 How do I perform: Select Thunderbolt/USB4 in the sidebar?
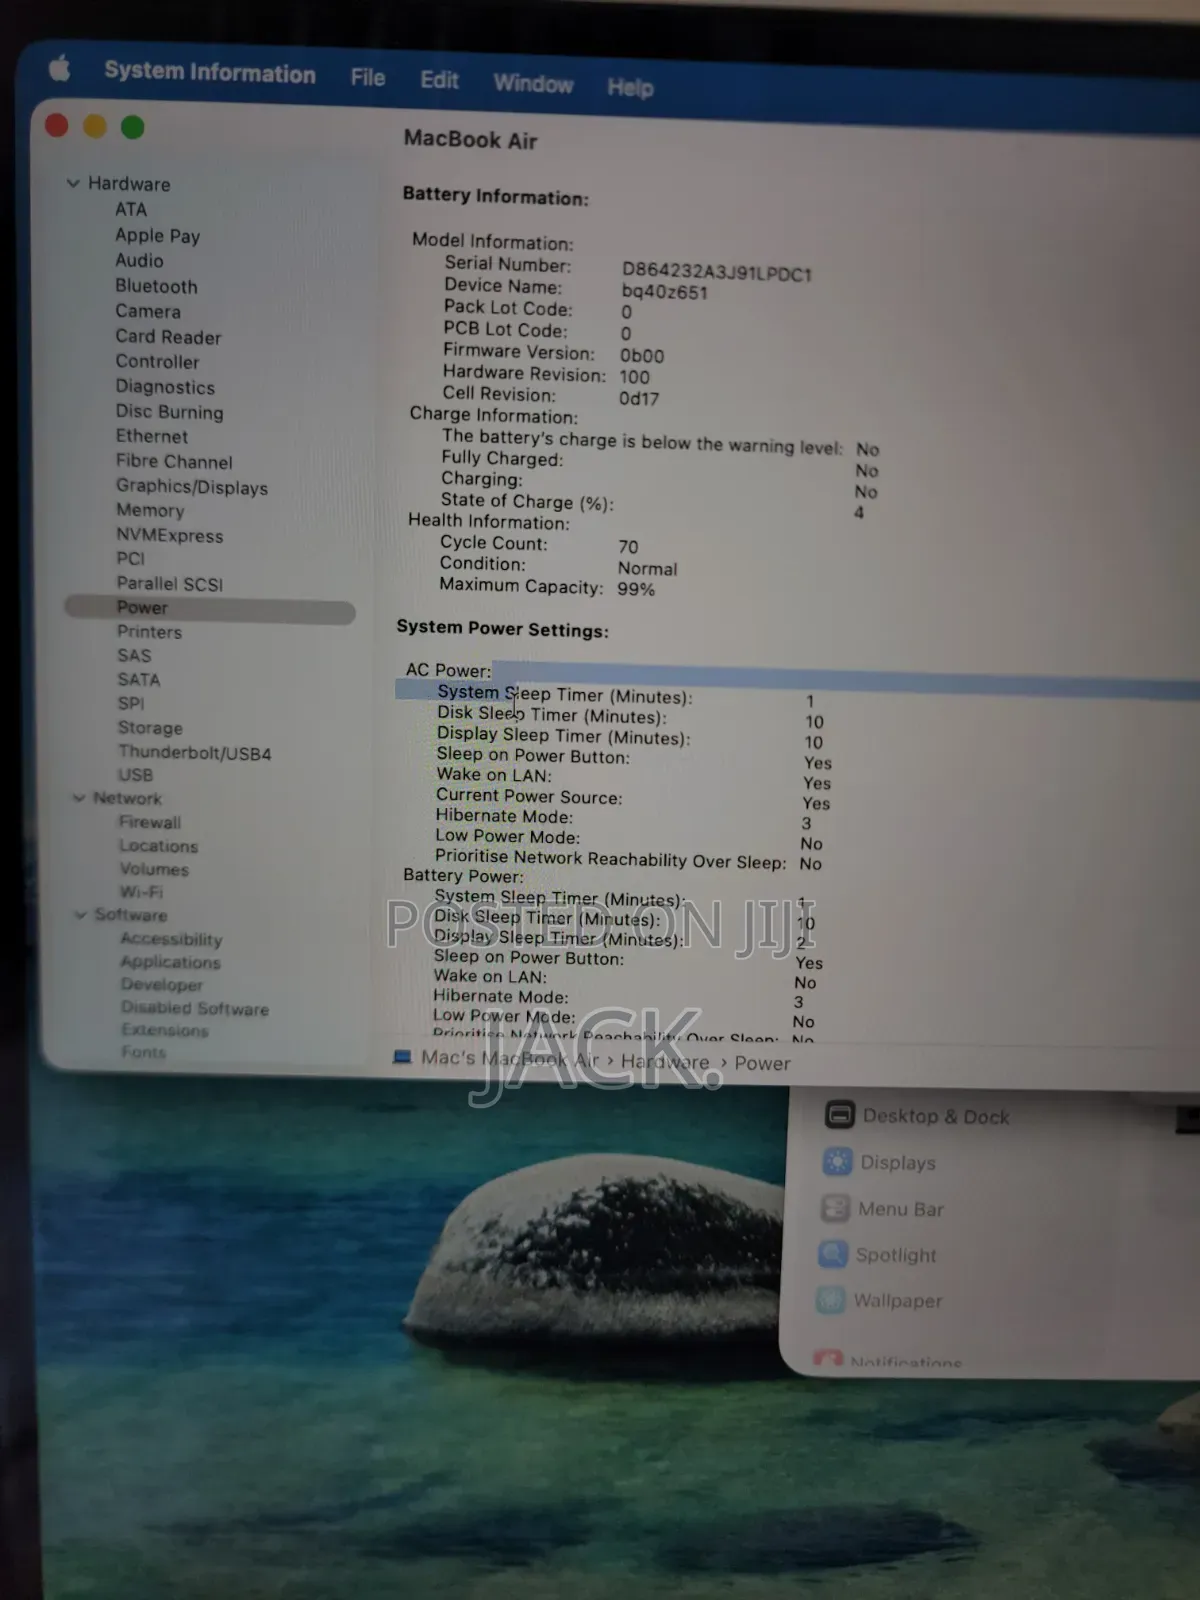195,752
